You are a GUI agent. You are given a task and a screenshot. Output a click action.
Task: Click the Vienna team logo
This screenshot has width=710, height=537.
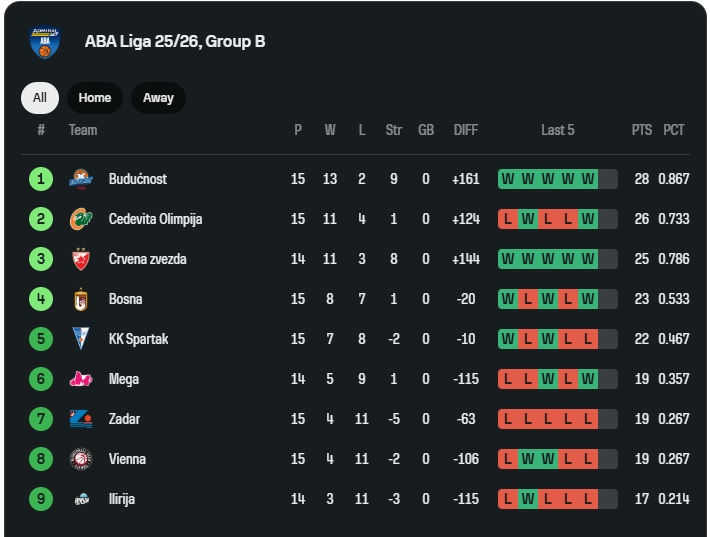coord(80,459)
